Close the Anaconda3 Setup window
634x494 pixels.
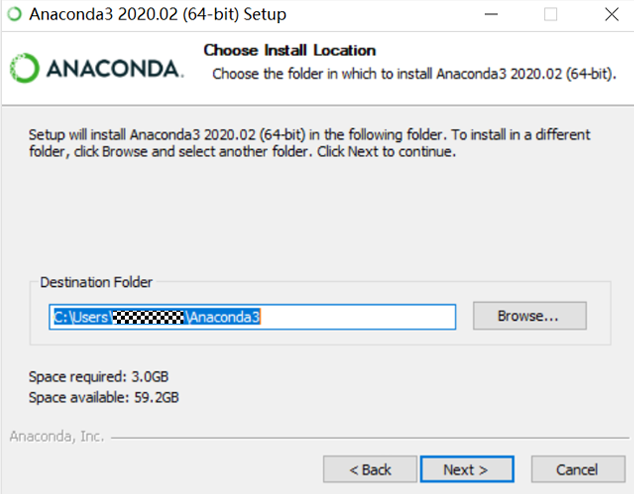pyautogui.click(x=610, y=15)
